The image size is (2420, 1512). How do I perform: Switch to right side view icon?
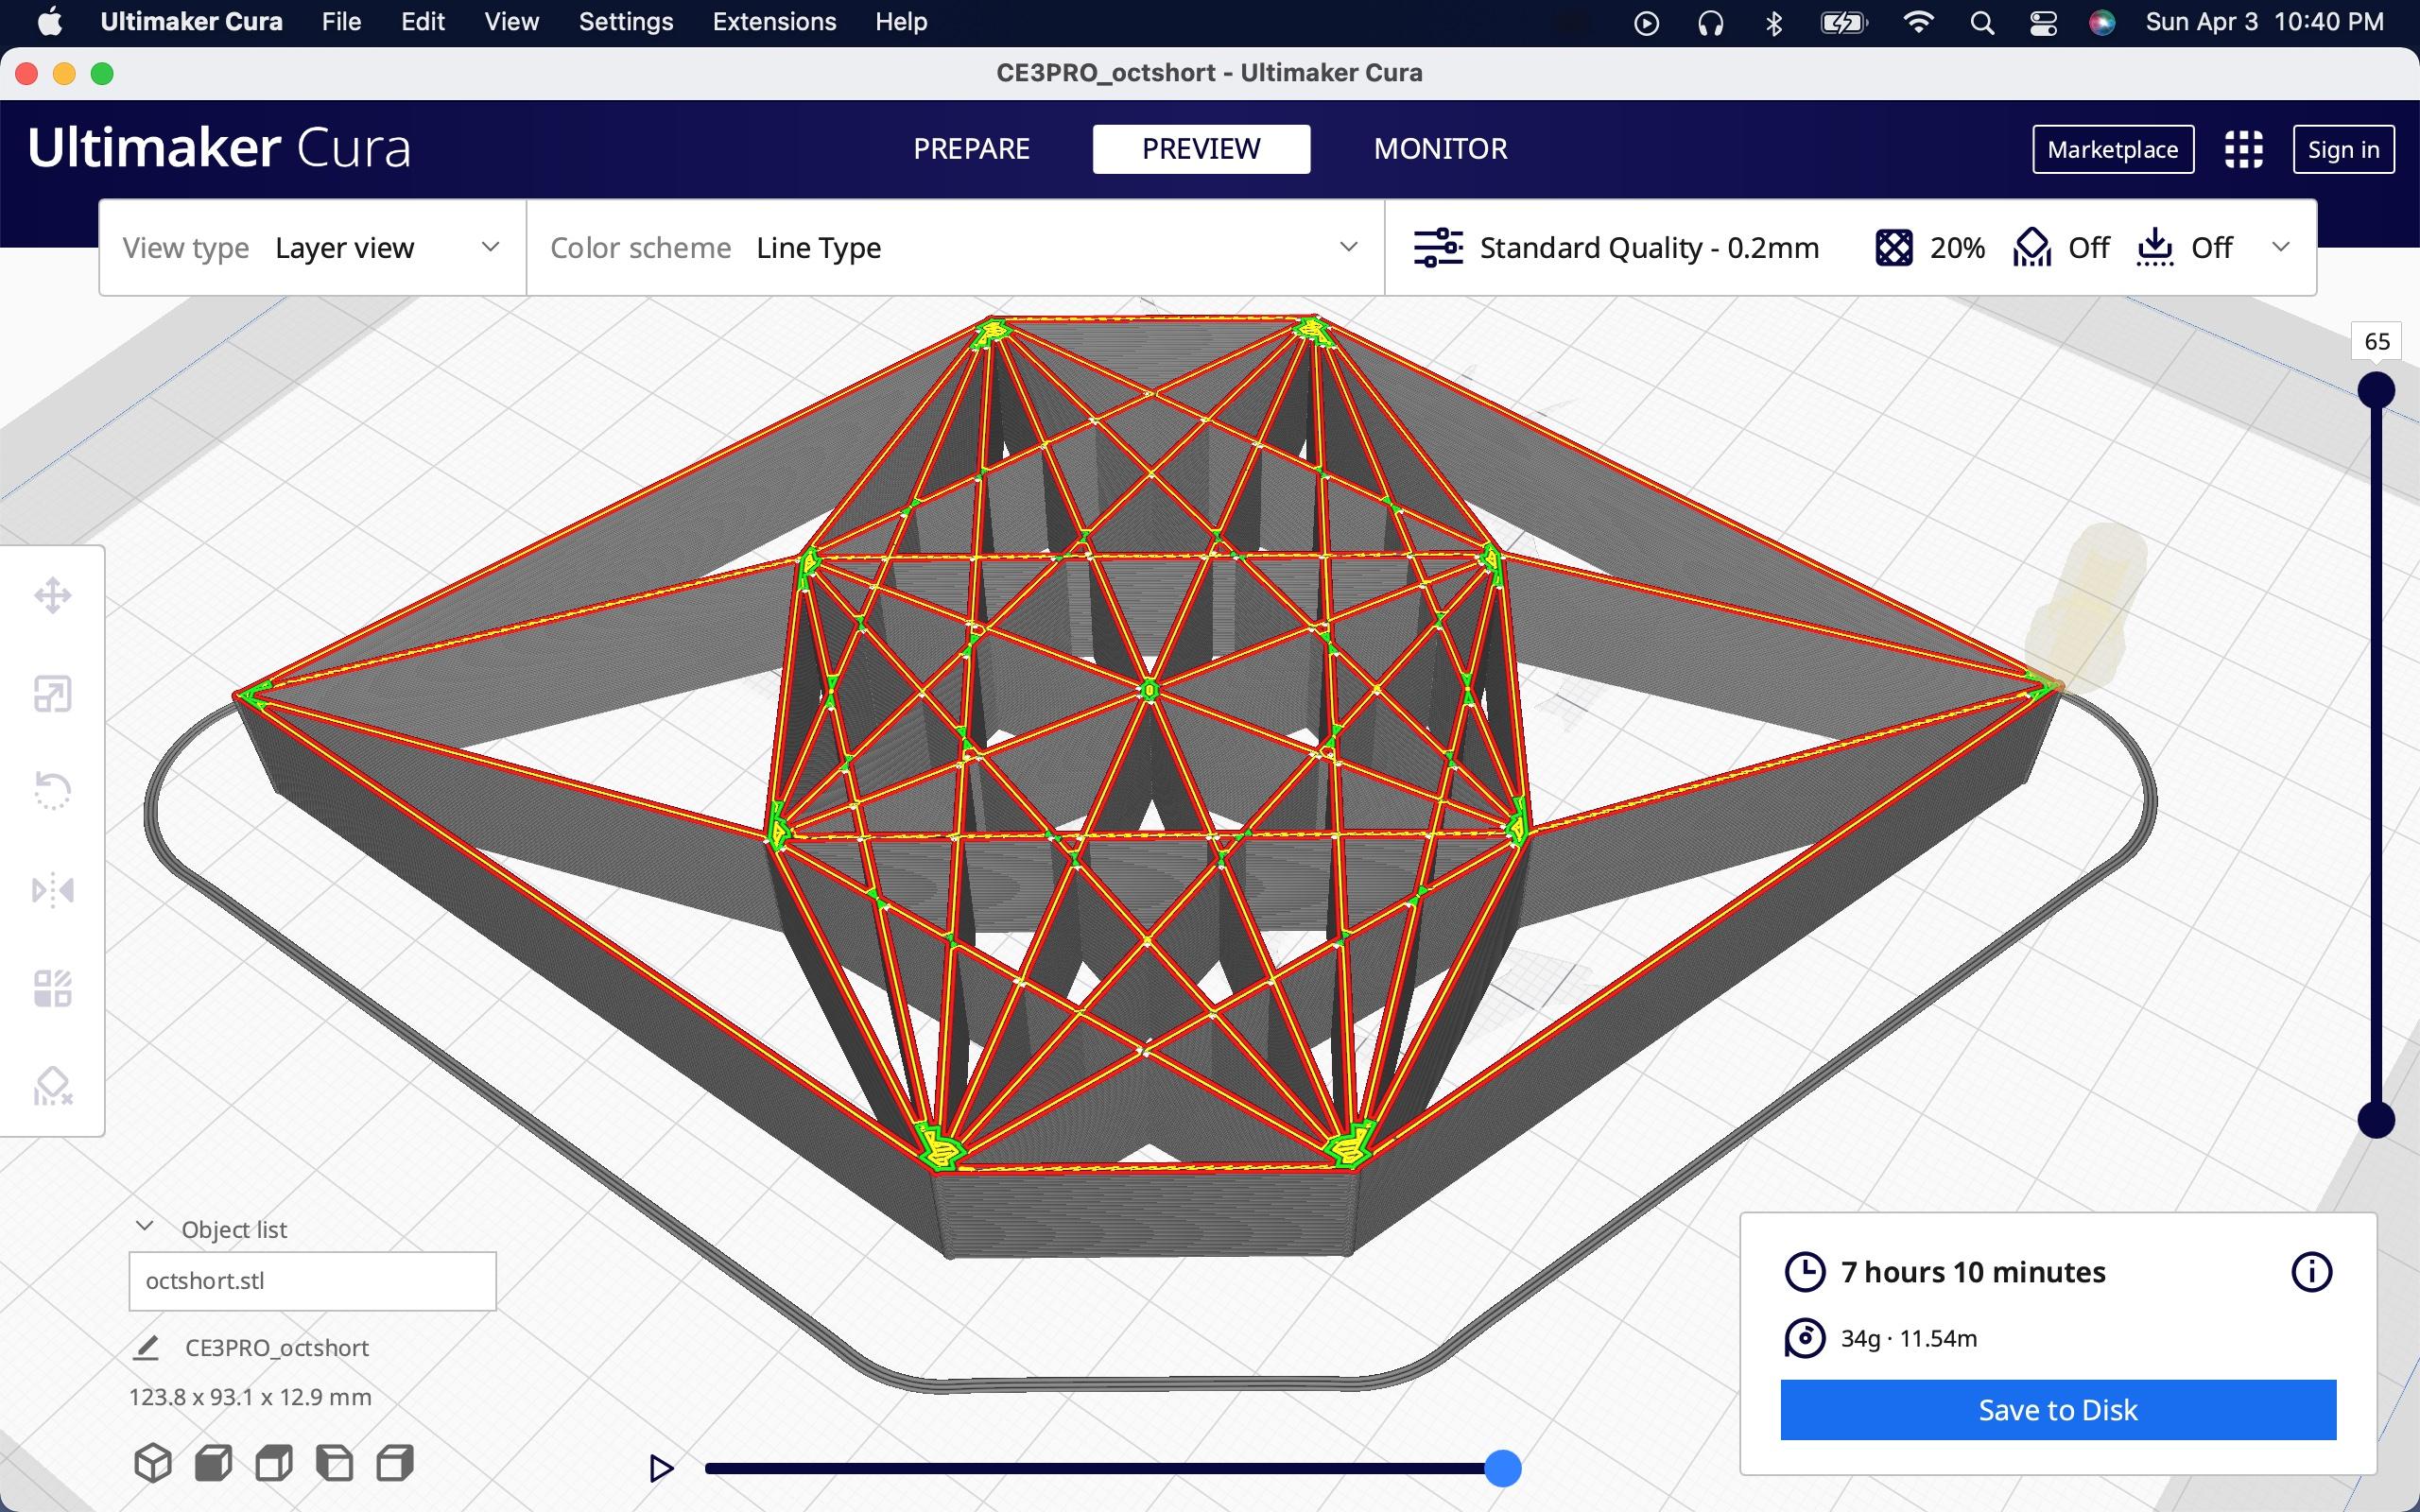click(x=395, y=1462)
